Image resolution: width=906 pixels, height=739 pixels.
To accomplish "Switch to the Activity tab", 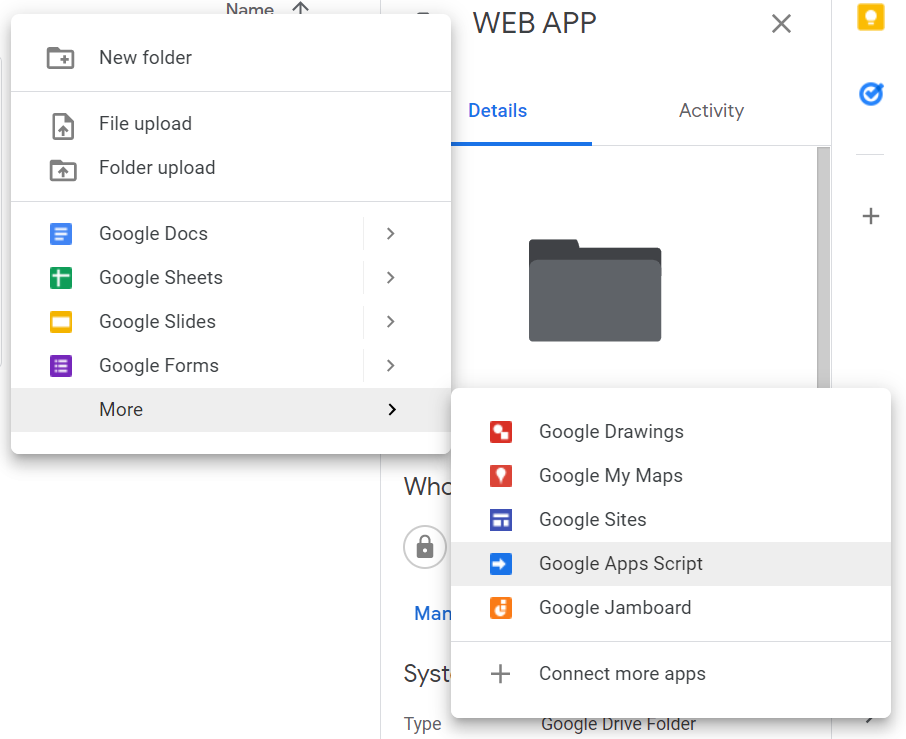I will [711, 110].
